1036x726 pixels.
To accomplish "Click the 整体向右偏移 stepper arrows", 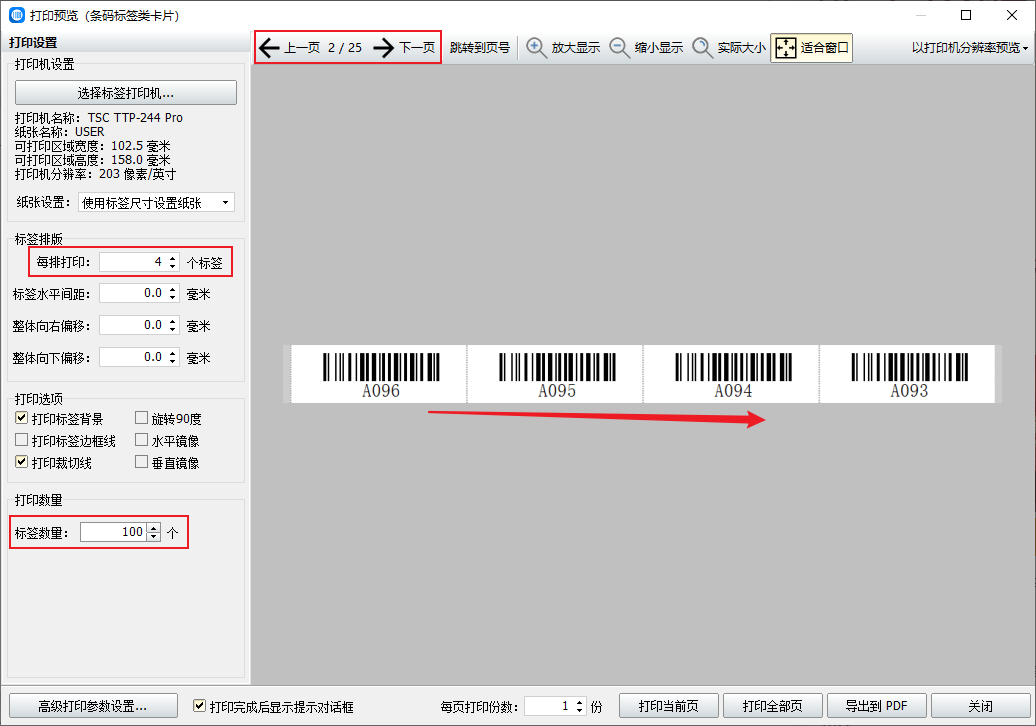I will click(172, 325).
